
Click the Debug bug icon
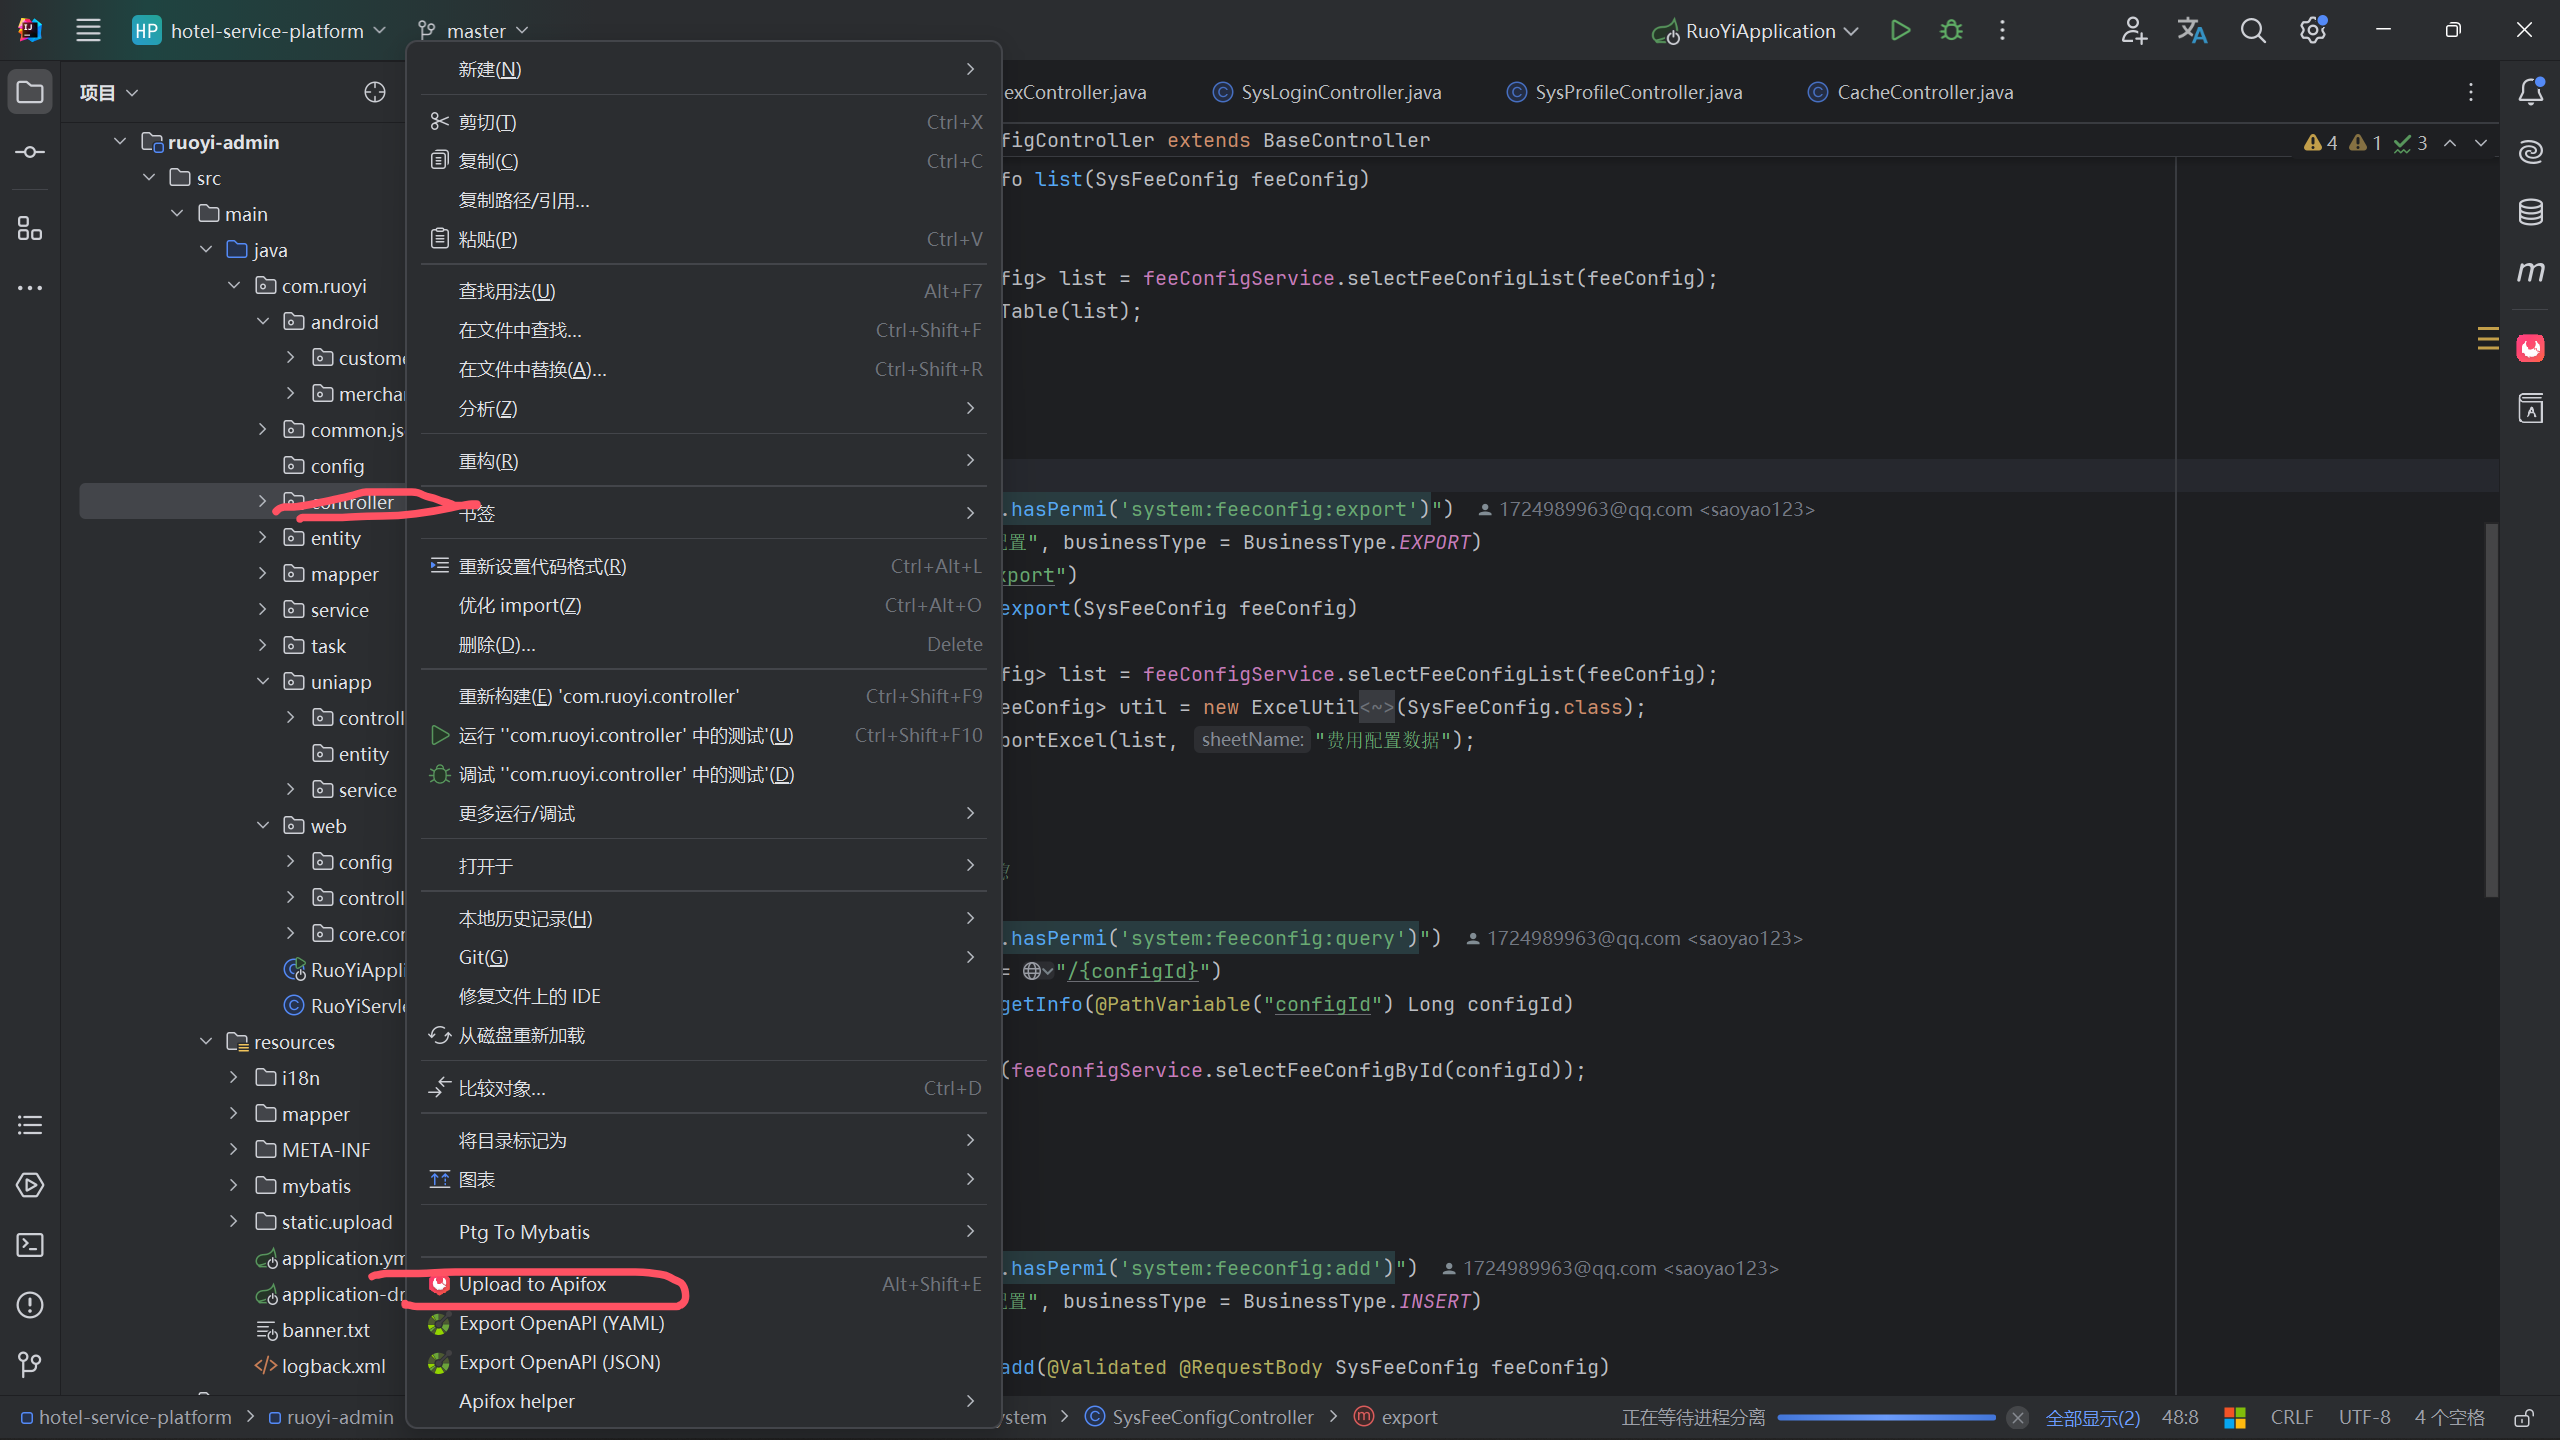1951,31
